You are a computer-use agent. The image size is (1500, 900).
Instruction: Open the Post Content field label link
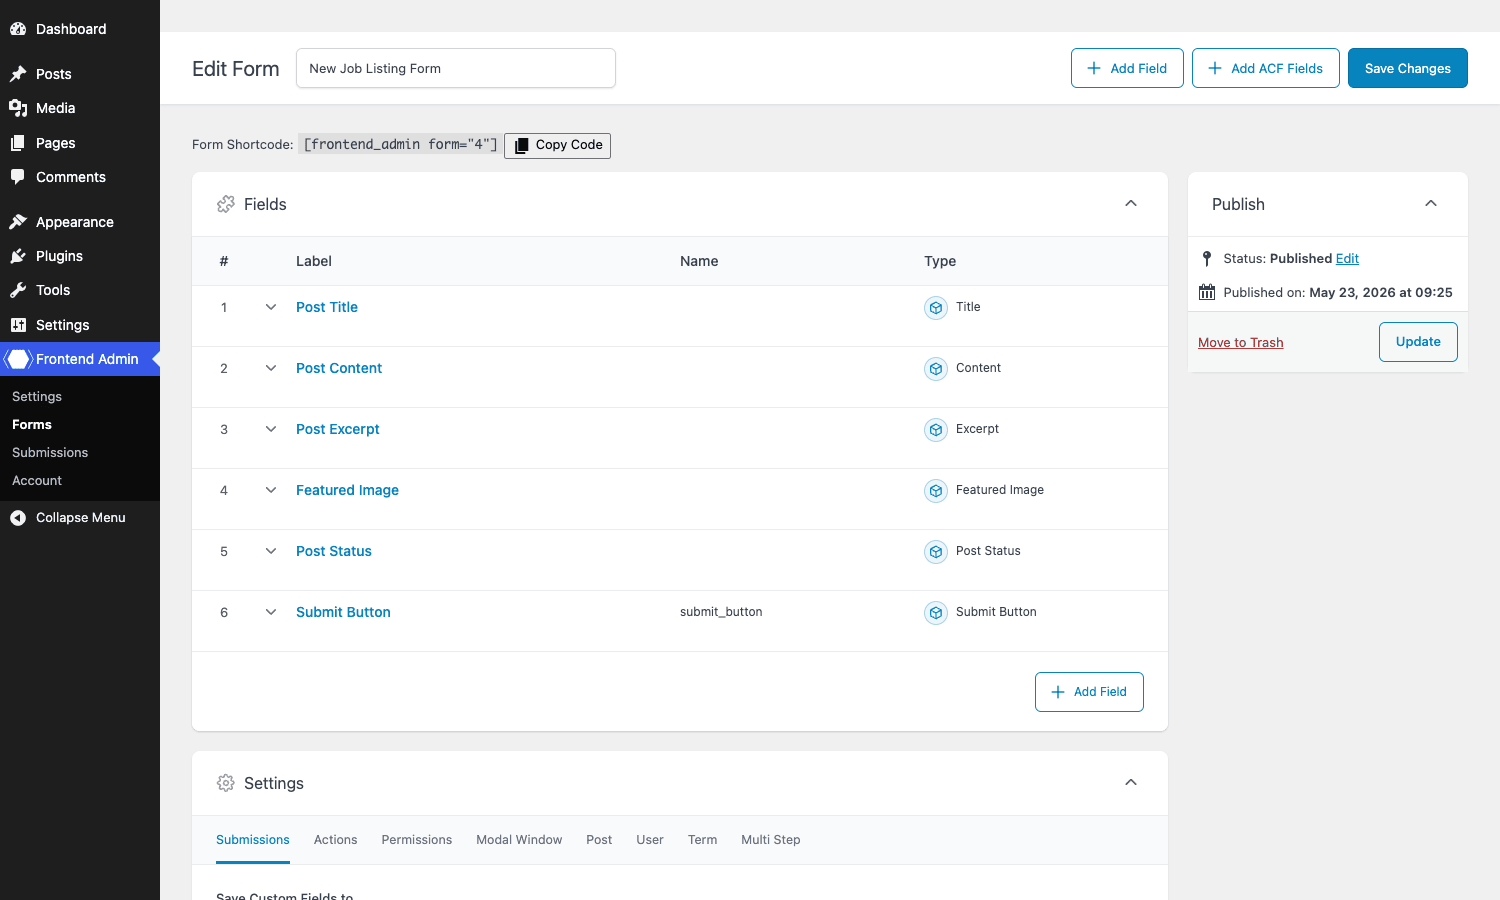click(x=339, y=368)
